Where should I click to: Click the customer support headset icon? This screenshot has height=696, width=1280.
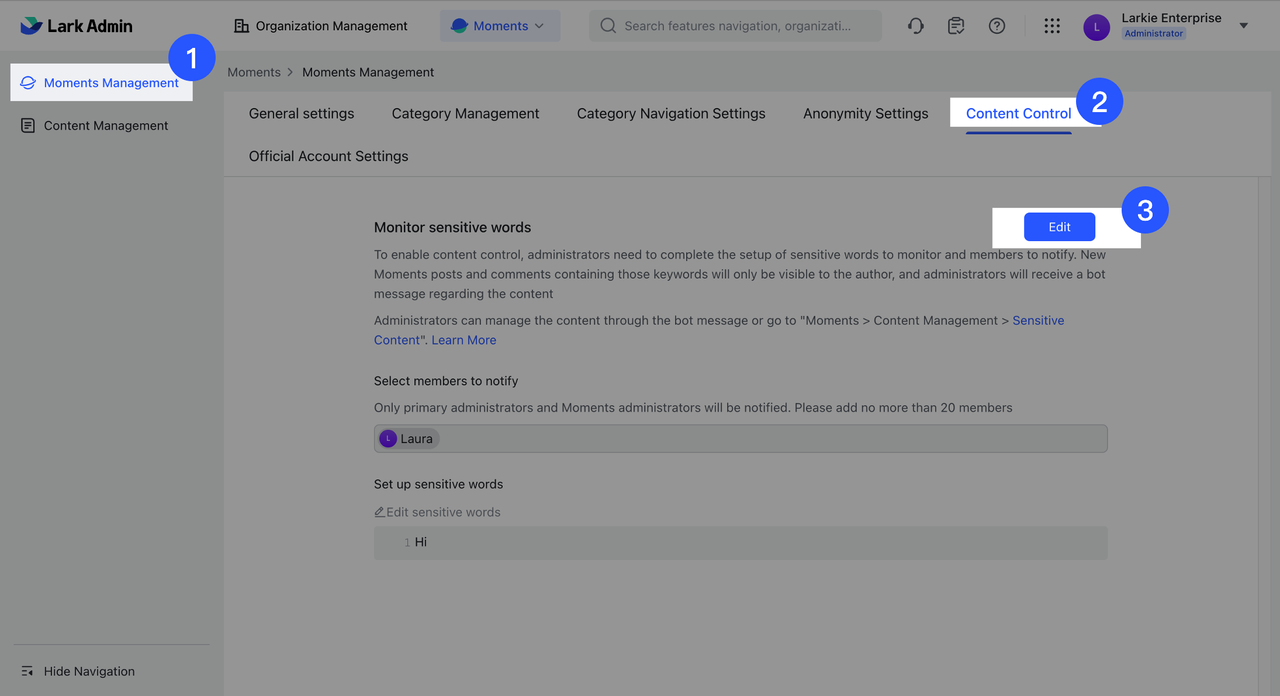click(x=915, y=25)
